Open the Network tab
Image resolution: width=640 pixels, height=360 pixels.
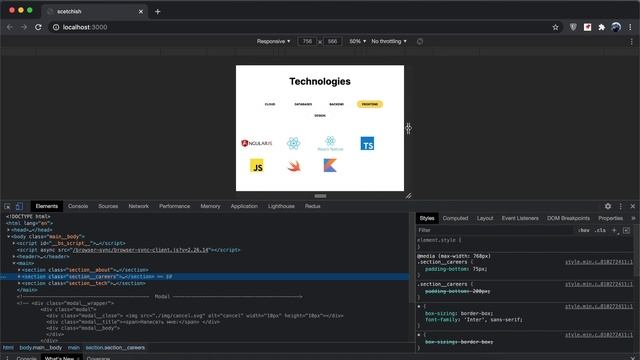click(139, 207)
